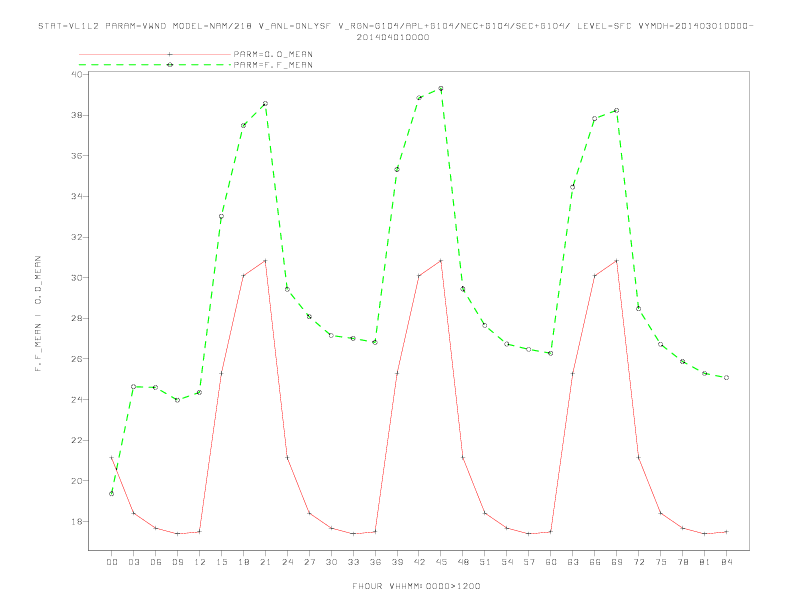Click x-axis tick label 09
Viewport: 792px width, 612px height.
177,562
